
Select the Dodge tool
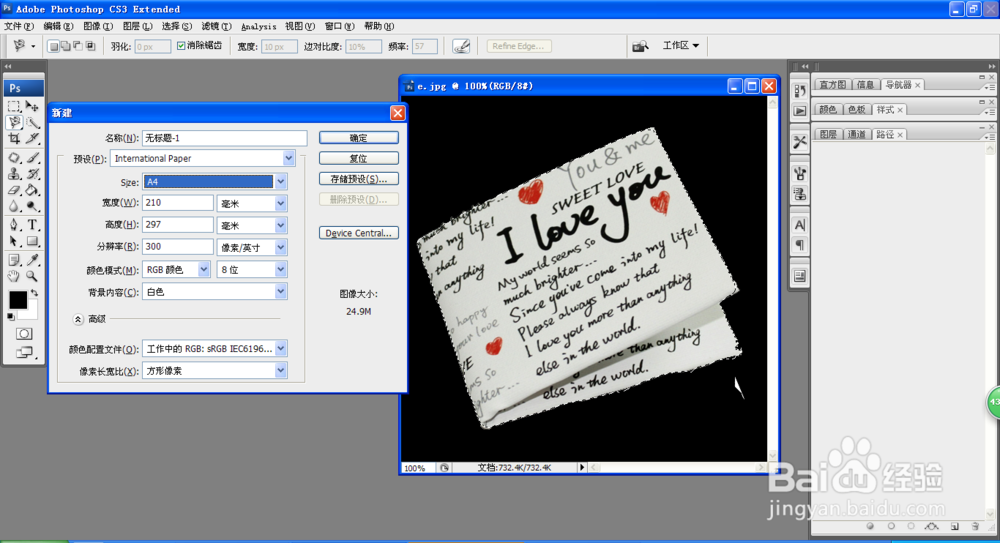(x=32, y=206)
